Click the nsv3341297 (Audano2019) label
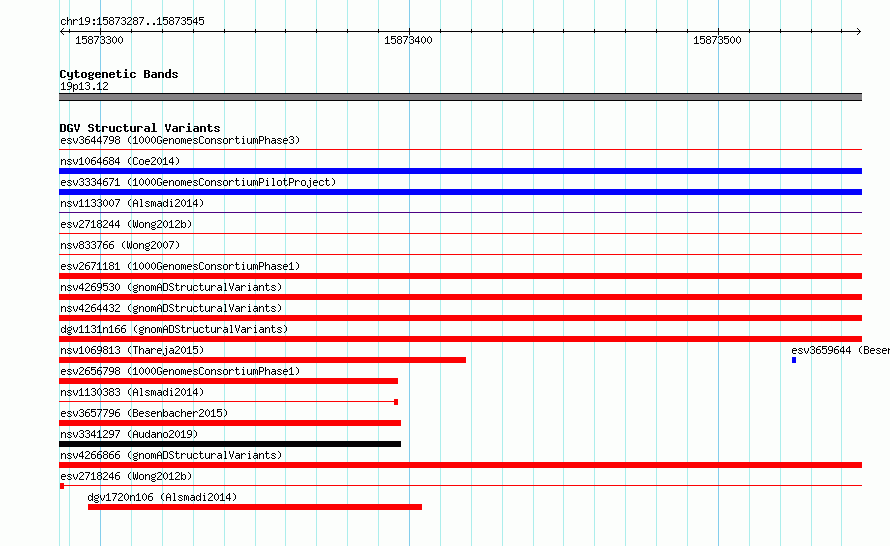890x546 pixels. pos(129,434)
